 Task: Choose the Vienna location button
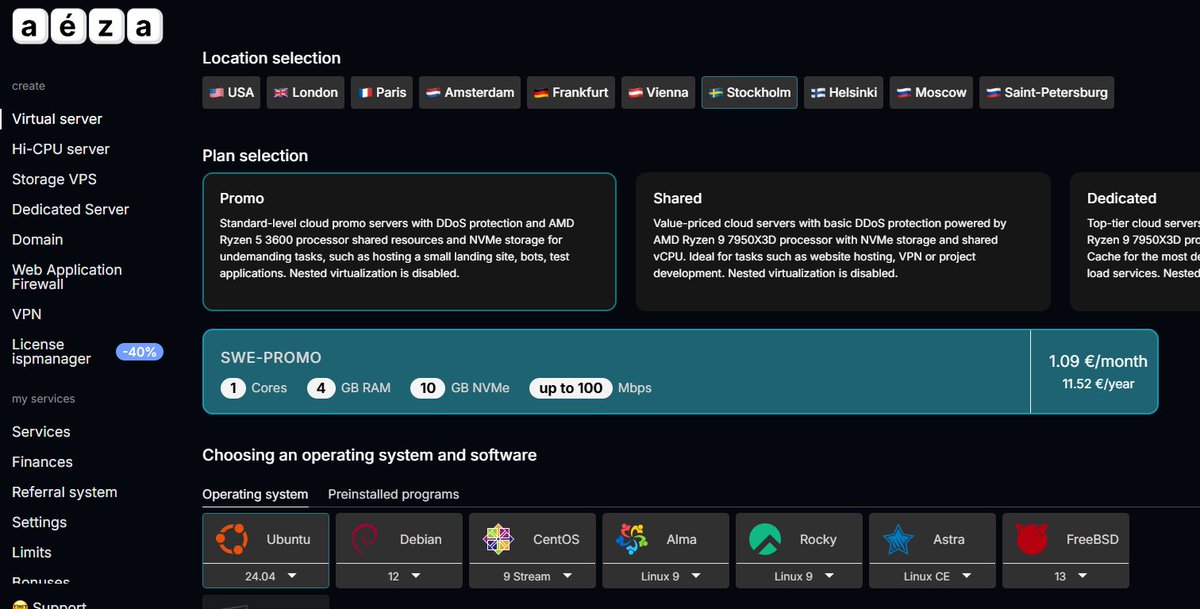click(659, 92)
